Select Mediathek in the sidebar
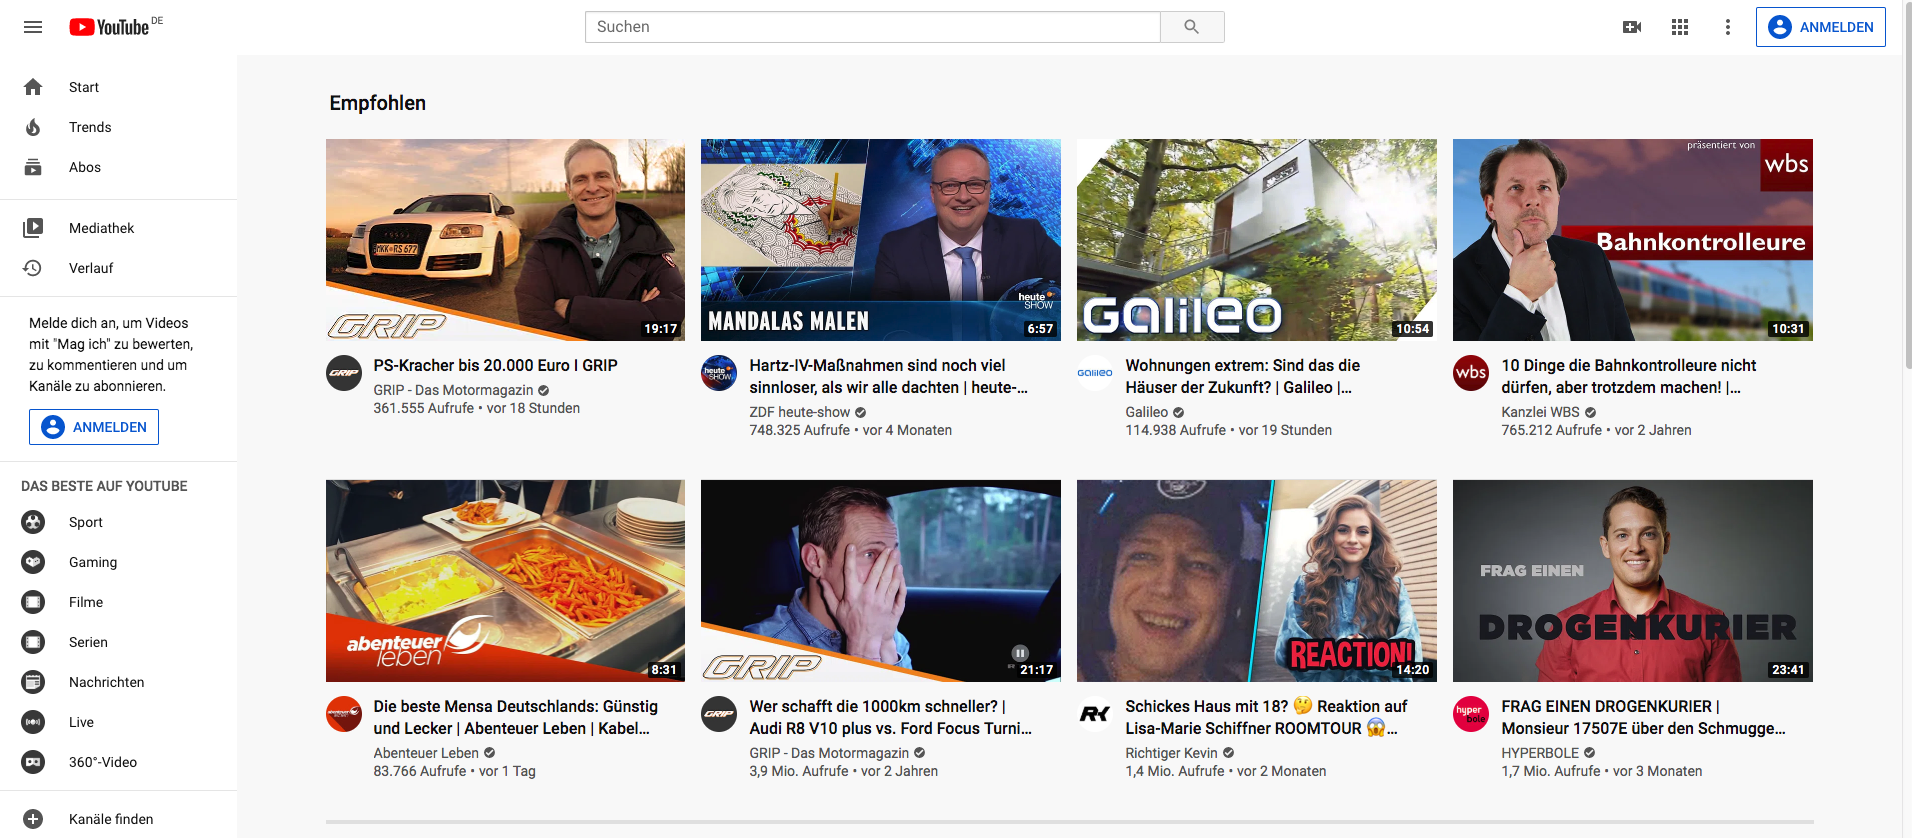This screenshot has width=1912, height=838. coord(118,228)
